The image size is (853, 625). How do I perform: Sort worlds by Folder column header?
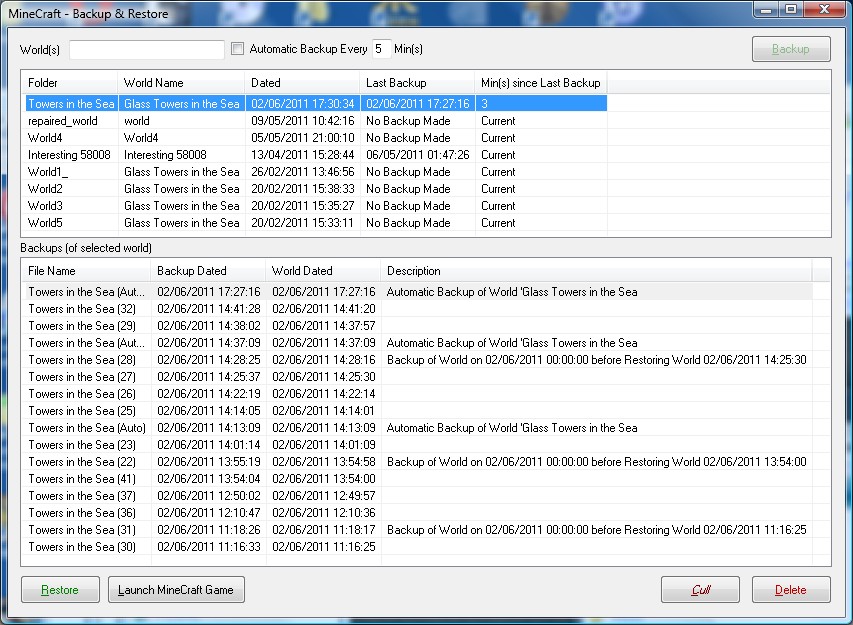tap(68, 83)
